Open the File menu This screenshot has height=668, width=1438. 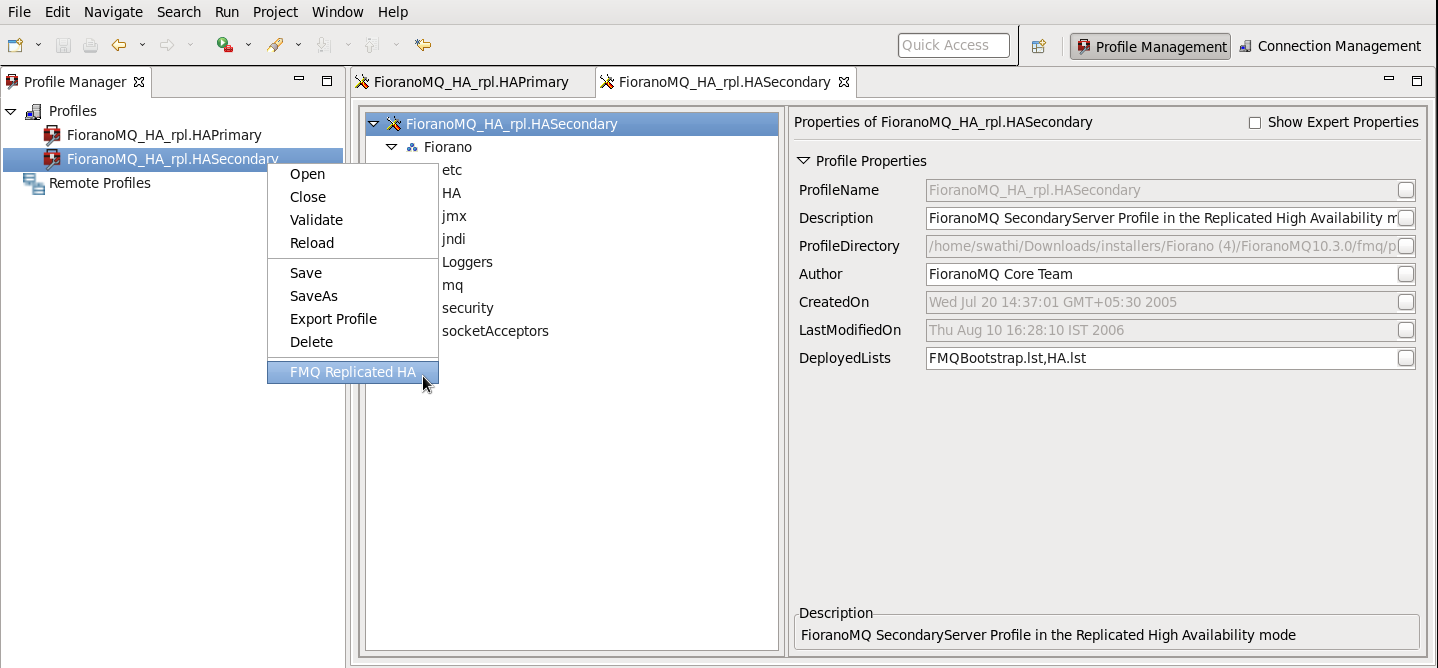(x=19, y=12)
